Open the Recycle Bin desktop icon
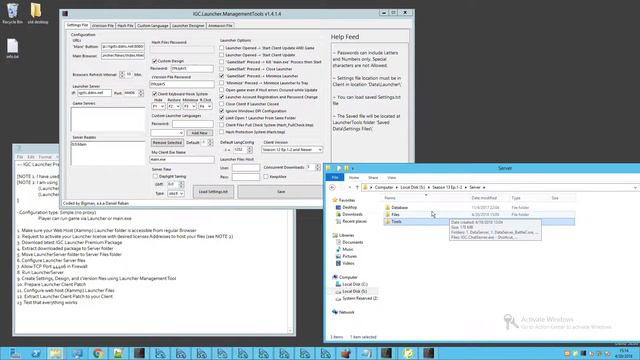This screenshot has height=360, width=640. point(13,13)
